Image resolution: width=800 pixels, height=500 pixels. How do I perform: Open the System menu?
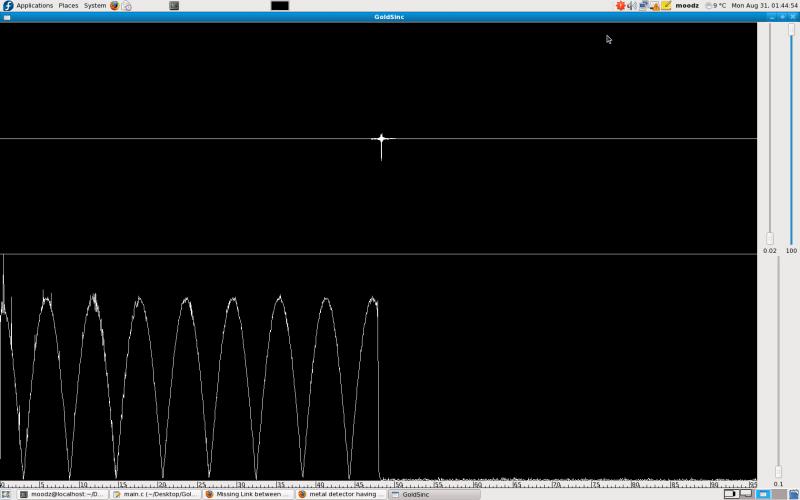point(94,5)
